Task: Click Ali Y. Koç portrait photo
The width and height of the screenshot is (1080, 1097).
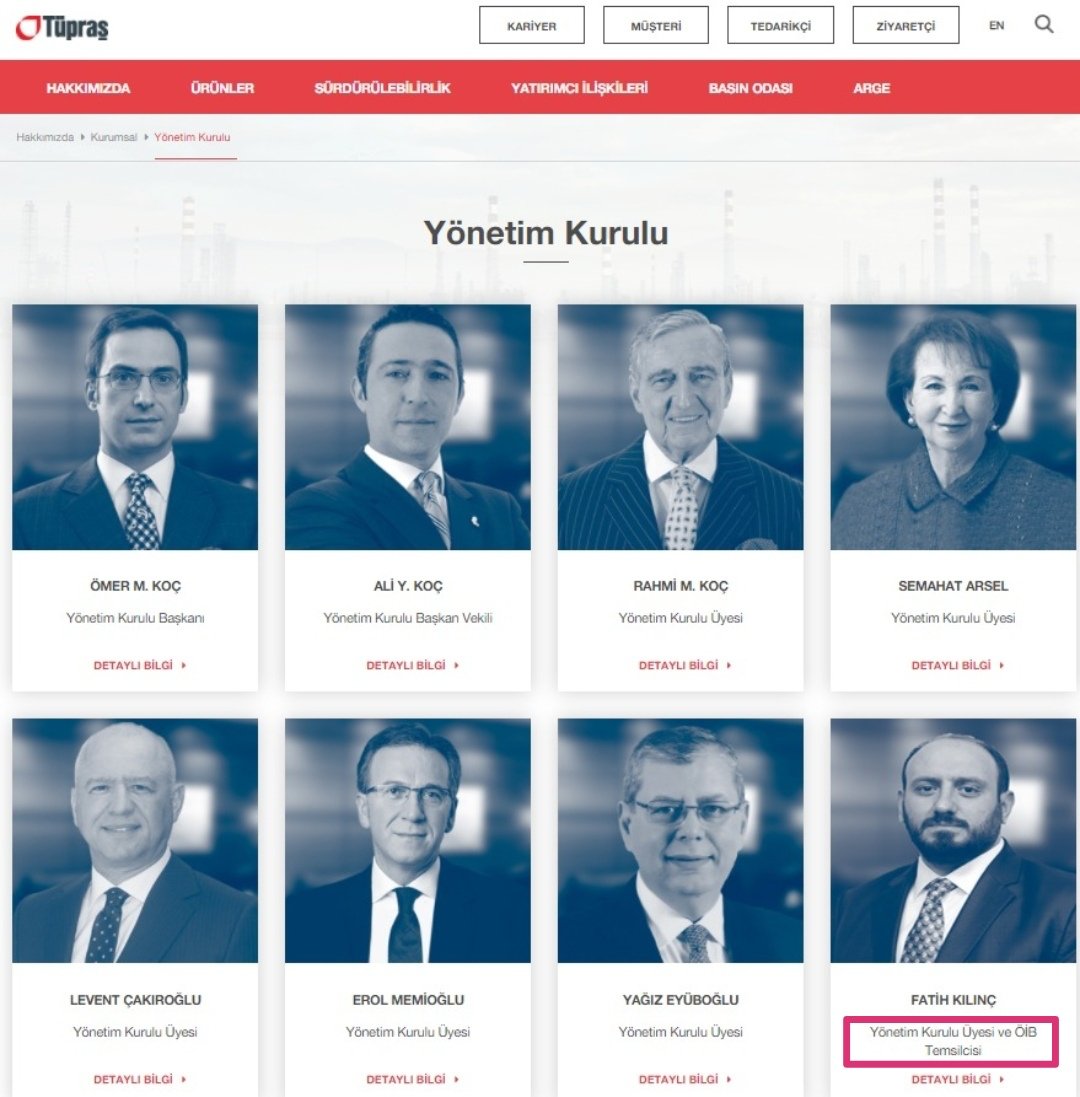Action: coord(408,427)
